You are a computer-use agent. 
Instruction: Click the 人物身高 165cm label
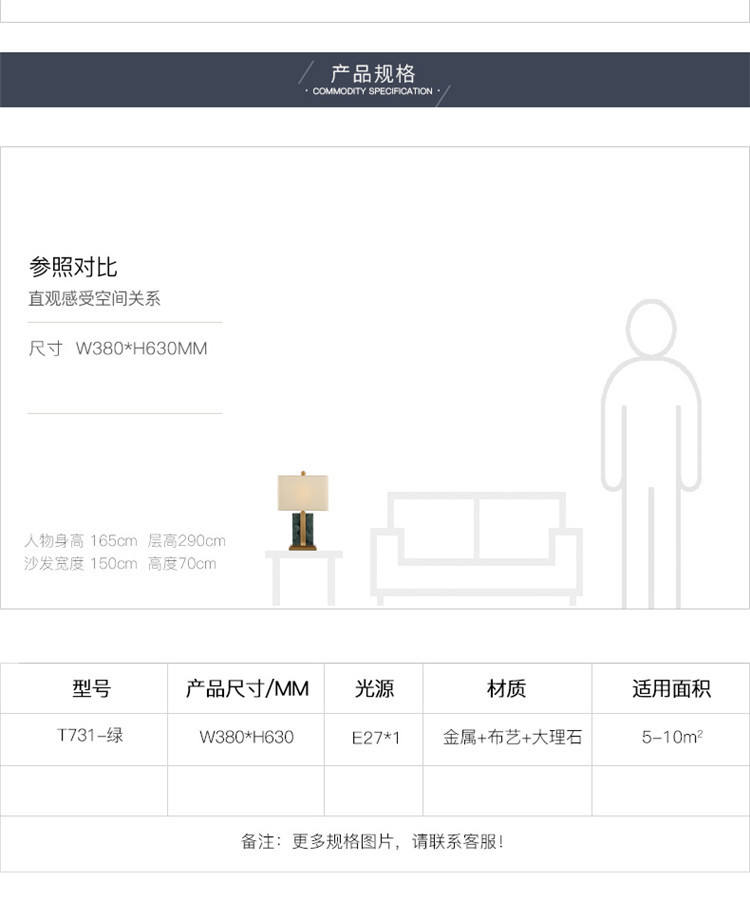click(x=81, y=541)
